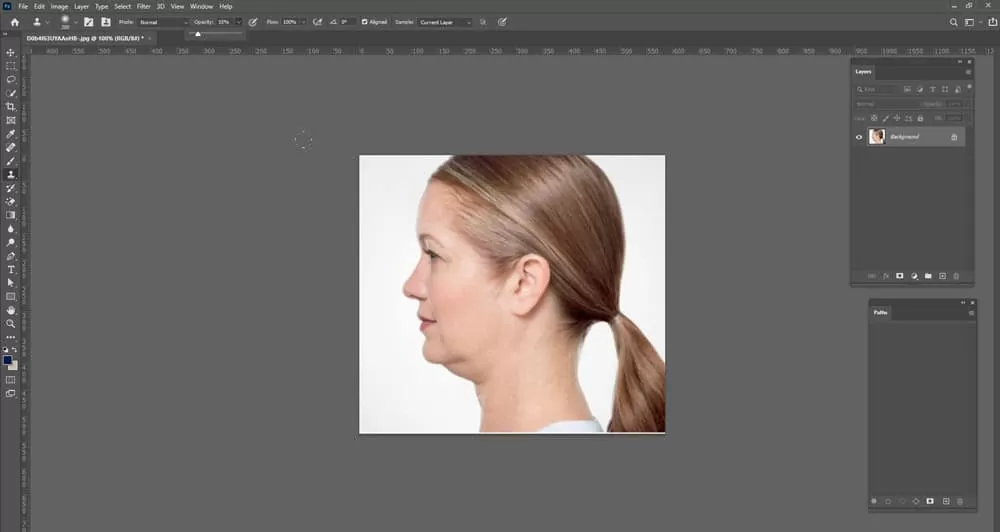This screenshot has height=532, width=1000.
Task: Swap foreground and background colors
Action: click(x=14, y=350)
